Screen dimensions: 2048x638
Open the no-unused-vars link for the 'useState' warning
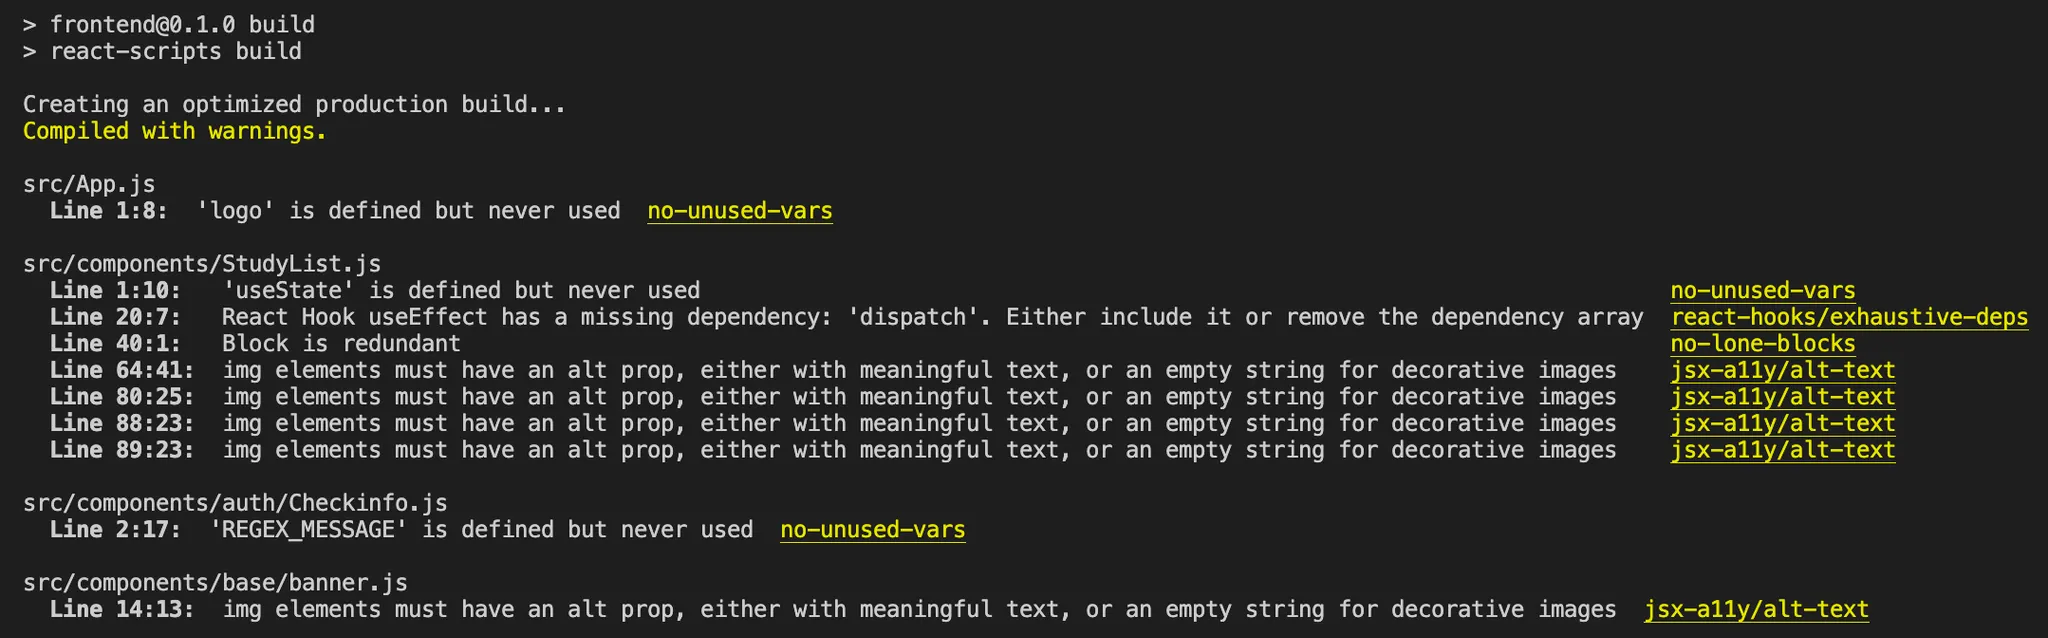click(x=1762, y=291)
